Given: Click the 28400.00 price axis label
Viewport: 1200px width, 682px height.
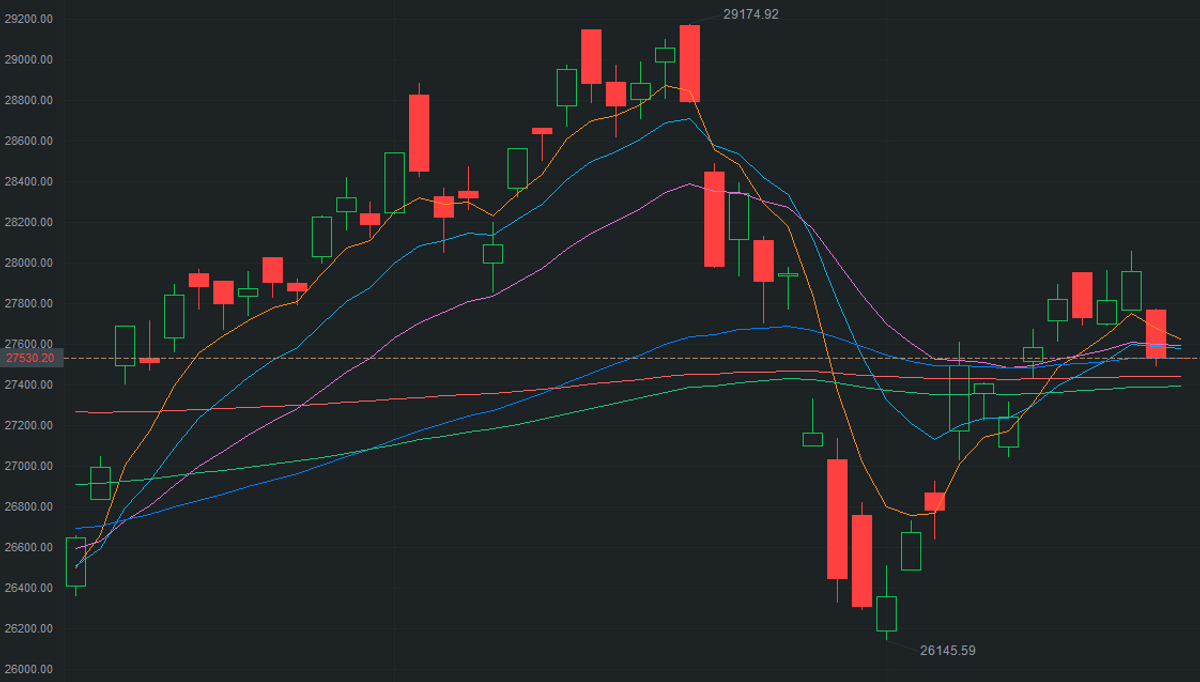Looking at the screenshot, I should (31, 182).
